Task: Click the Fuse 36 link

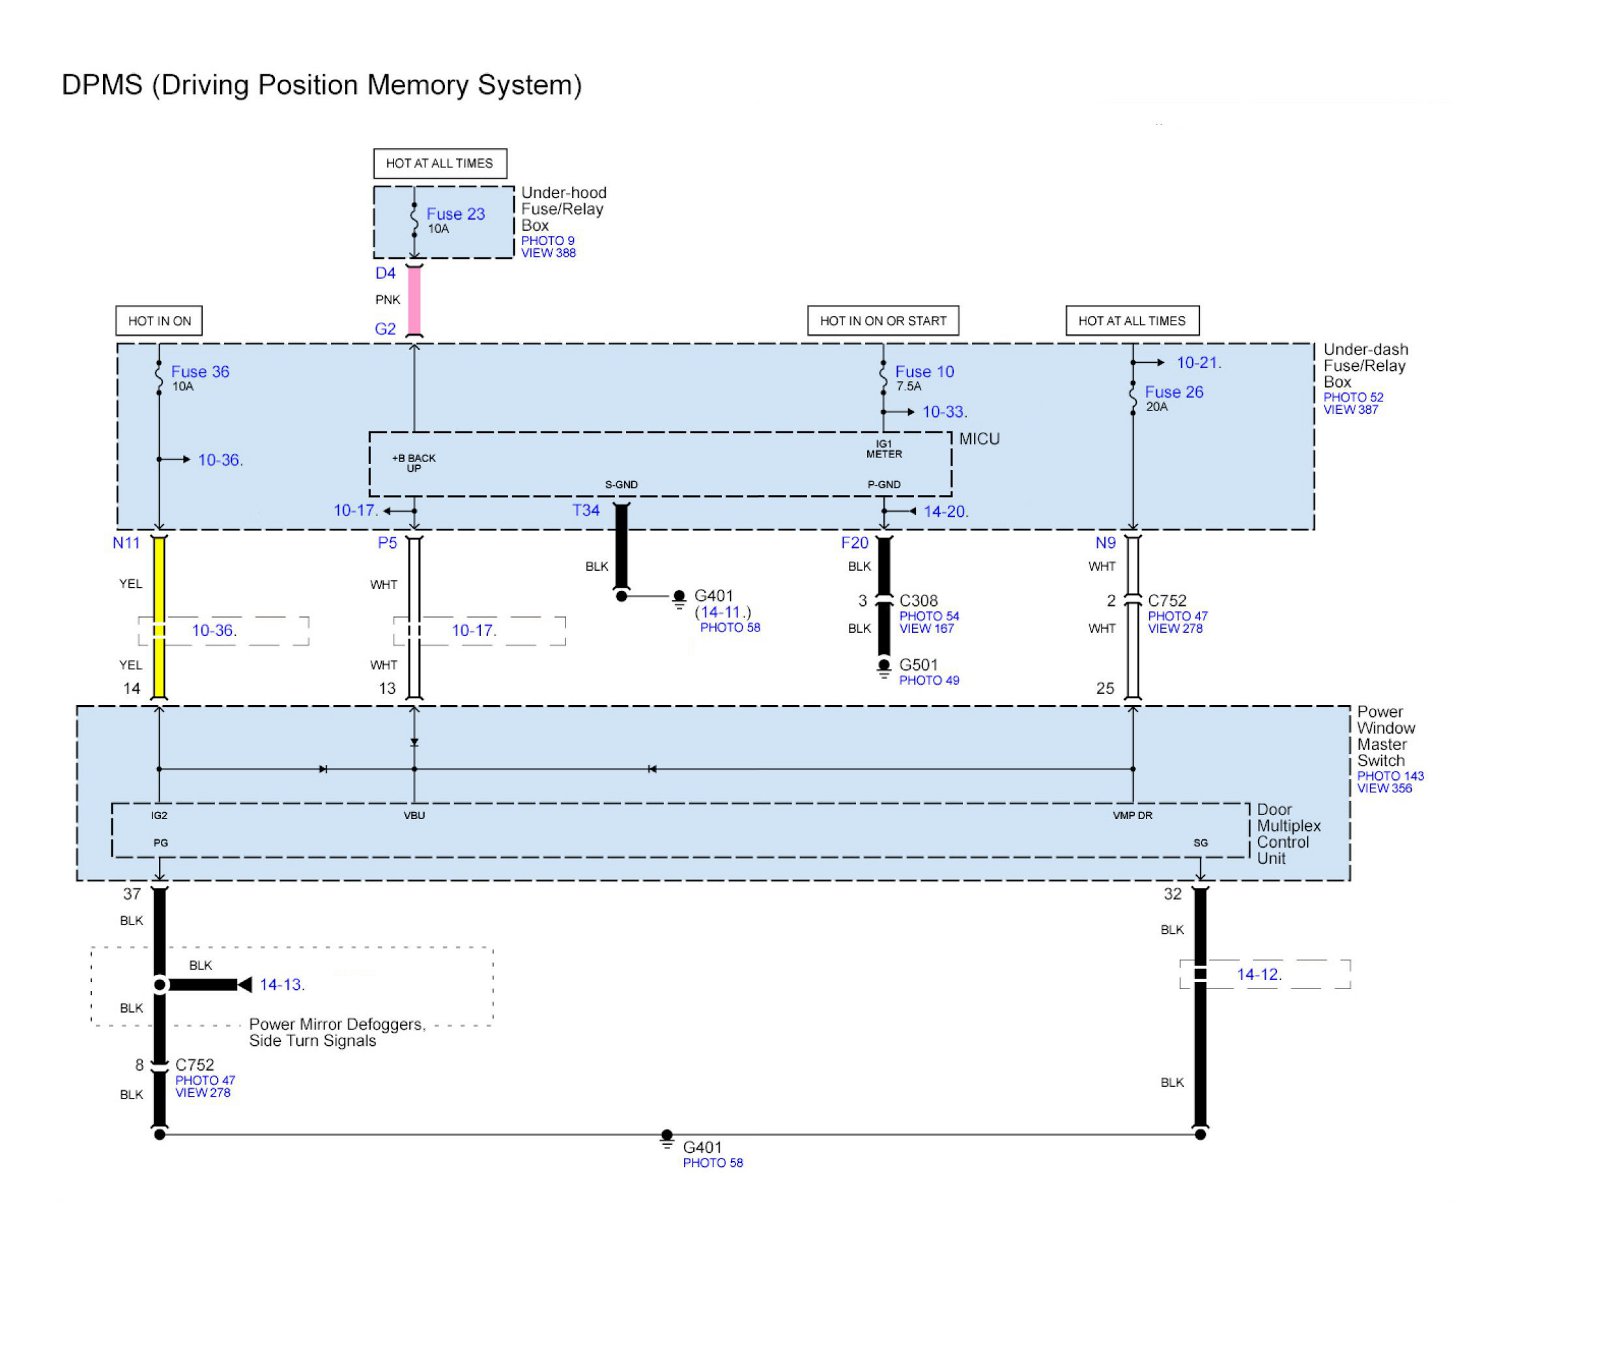Action: click(x=200, y=372)
